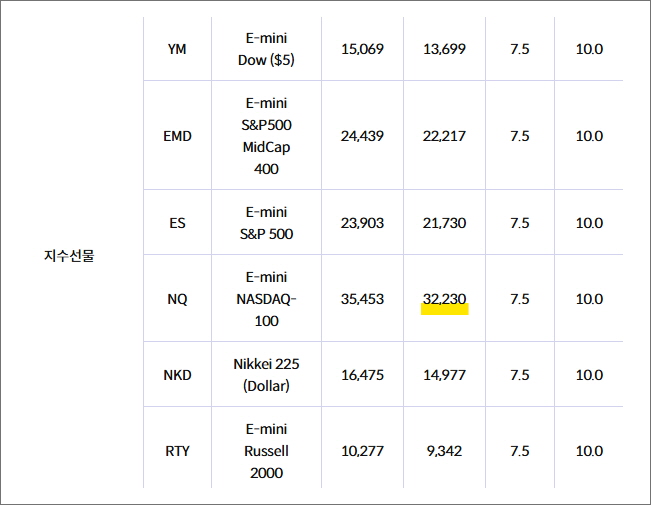Viewport: 651px width, 505px height.
Task: Select the YM symbol cell
Action: tap(177, 49)
